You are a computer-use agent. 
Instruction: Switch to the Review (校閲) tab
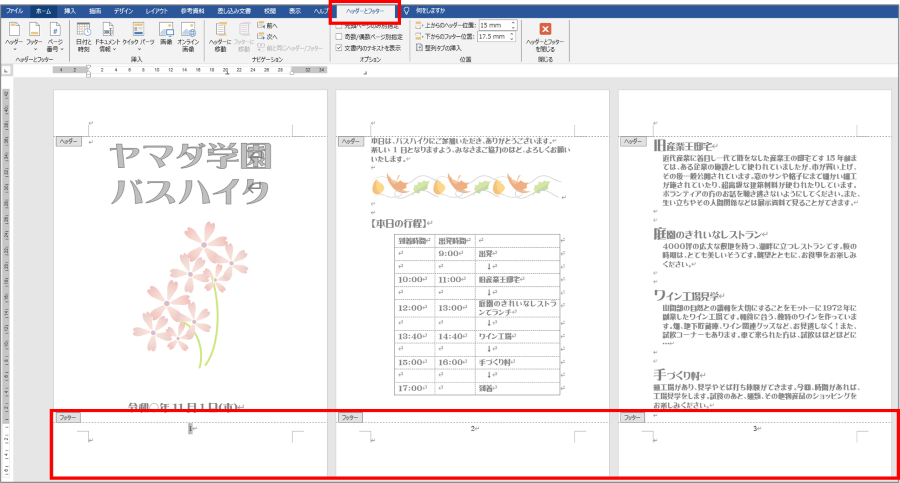tap(270, 11)
